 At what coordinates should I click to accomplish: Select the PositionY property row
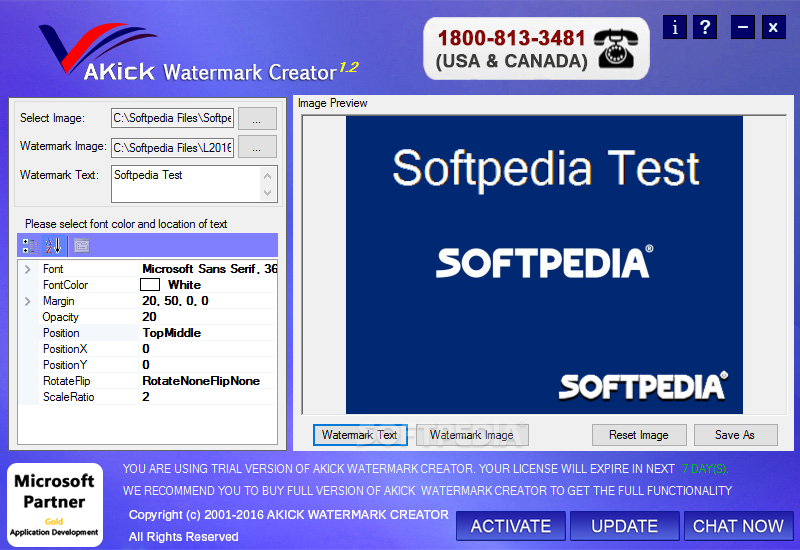148,365
